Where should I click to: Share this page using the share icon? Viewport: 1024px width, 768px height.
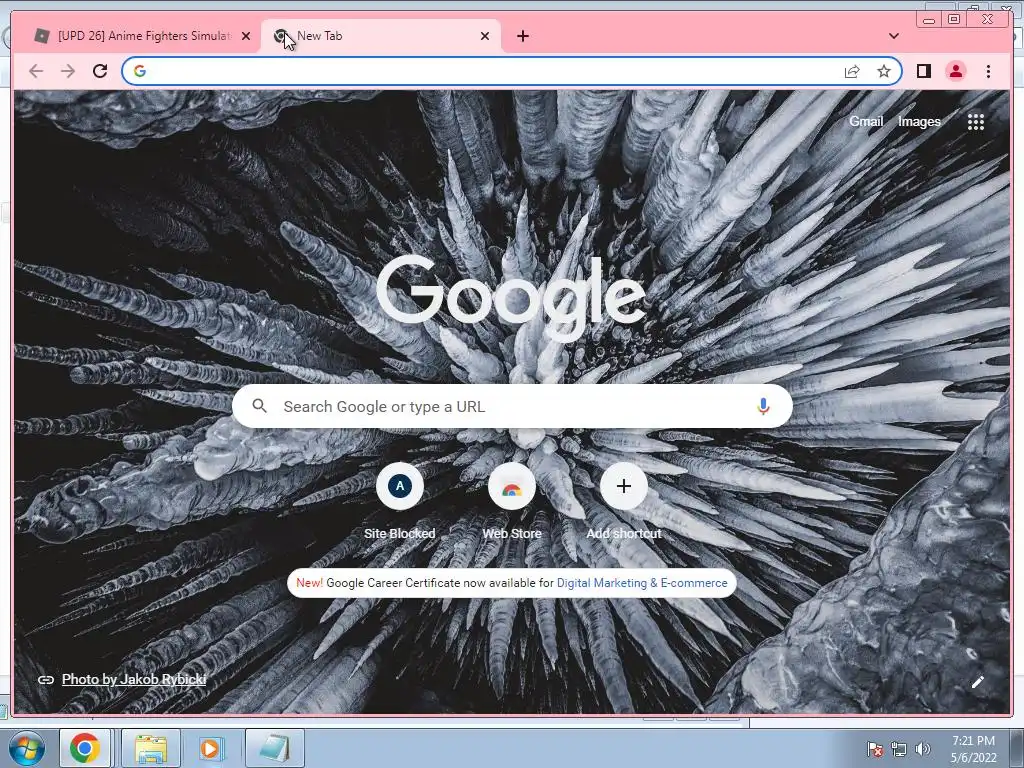(x=852, y=71)
